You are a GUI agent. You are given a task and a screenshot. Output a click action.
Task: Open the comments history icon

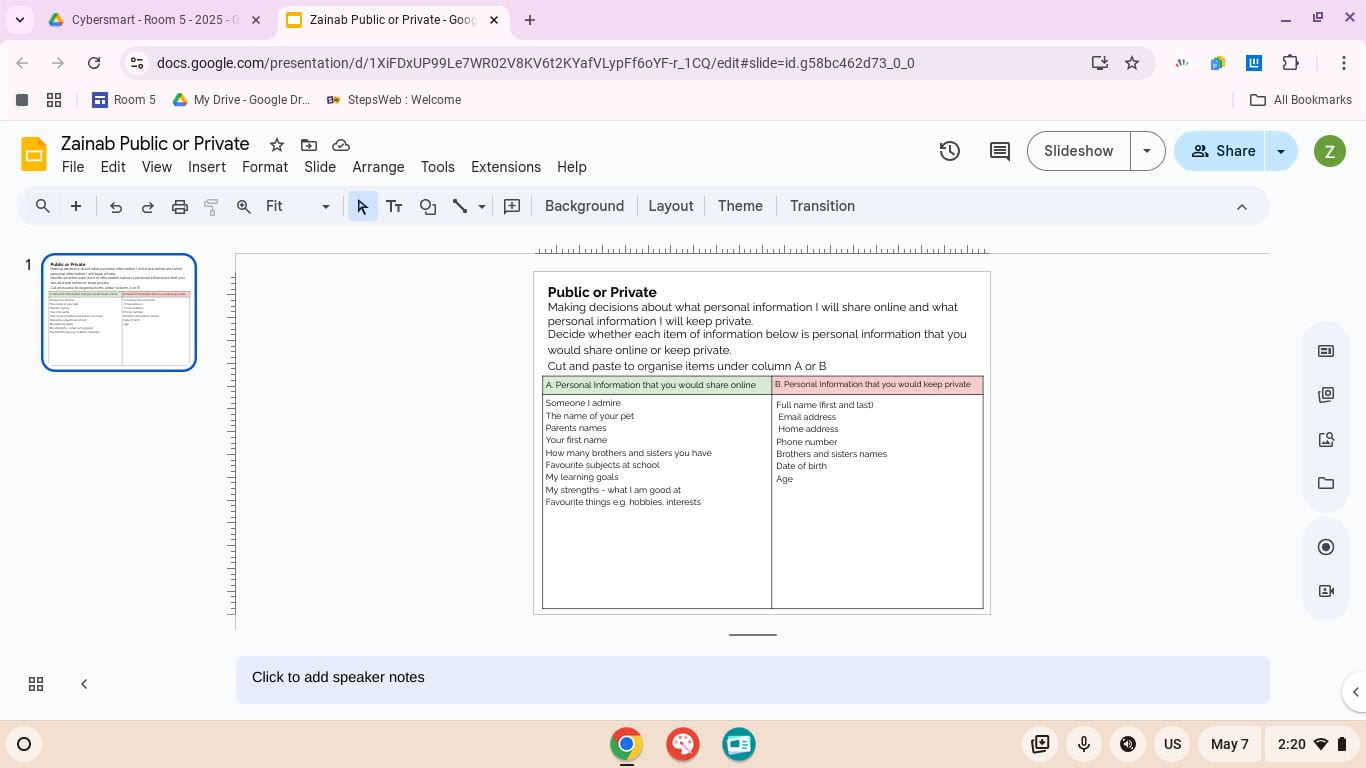click(999, 151)
